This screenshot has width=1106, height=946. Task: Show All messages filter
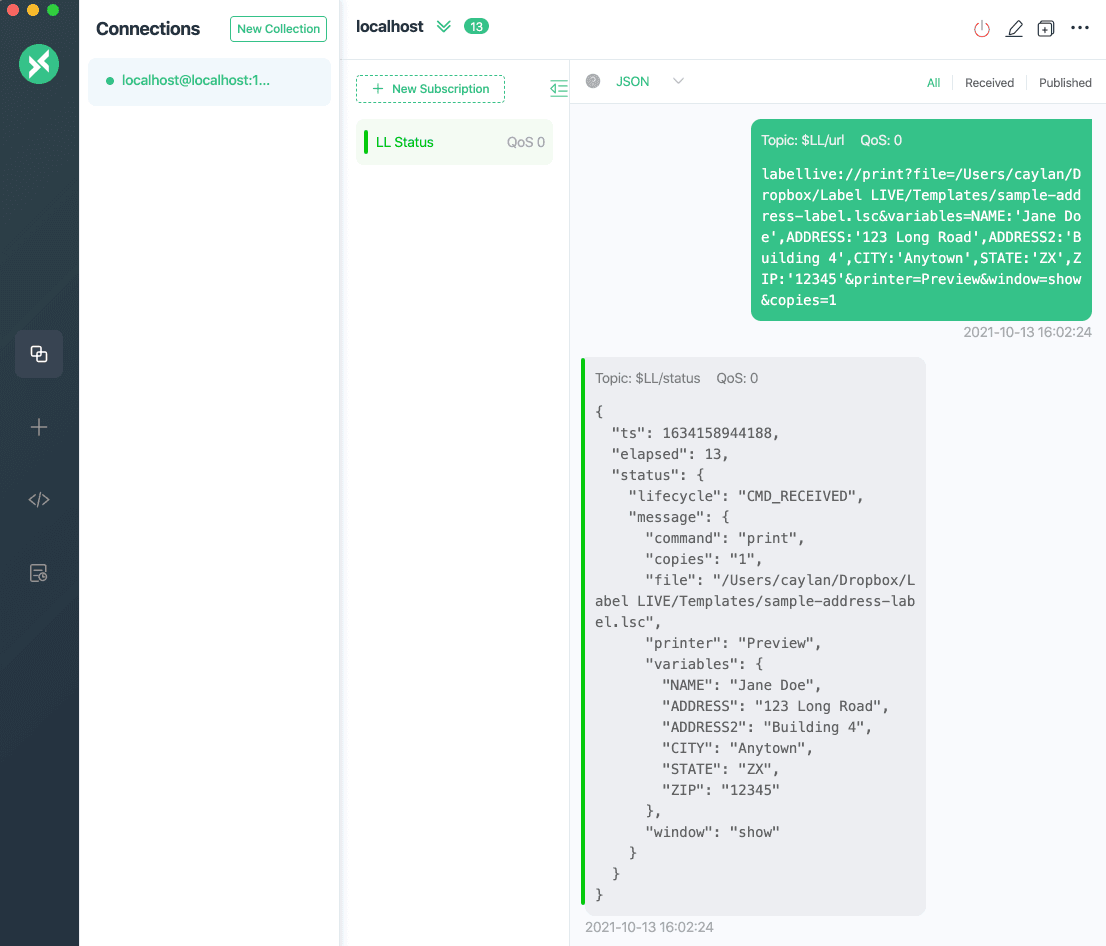[933, 83]
